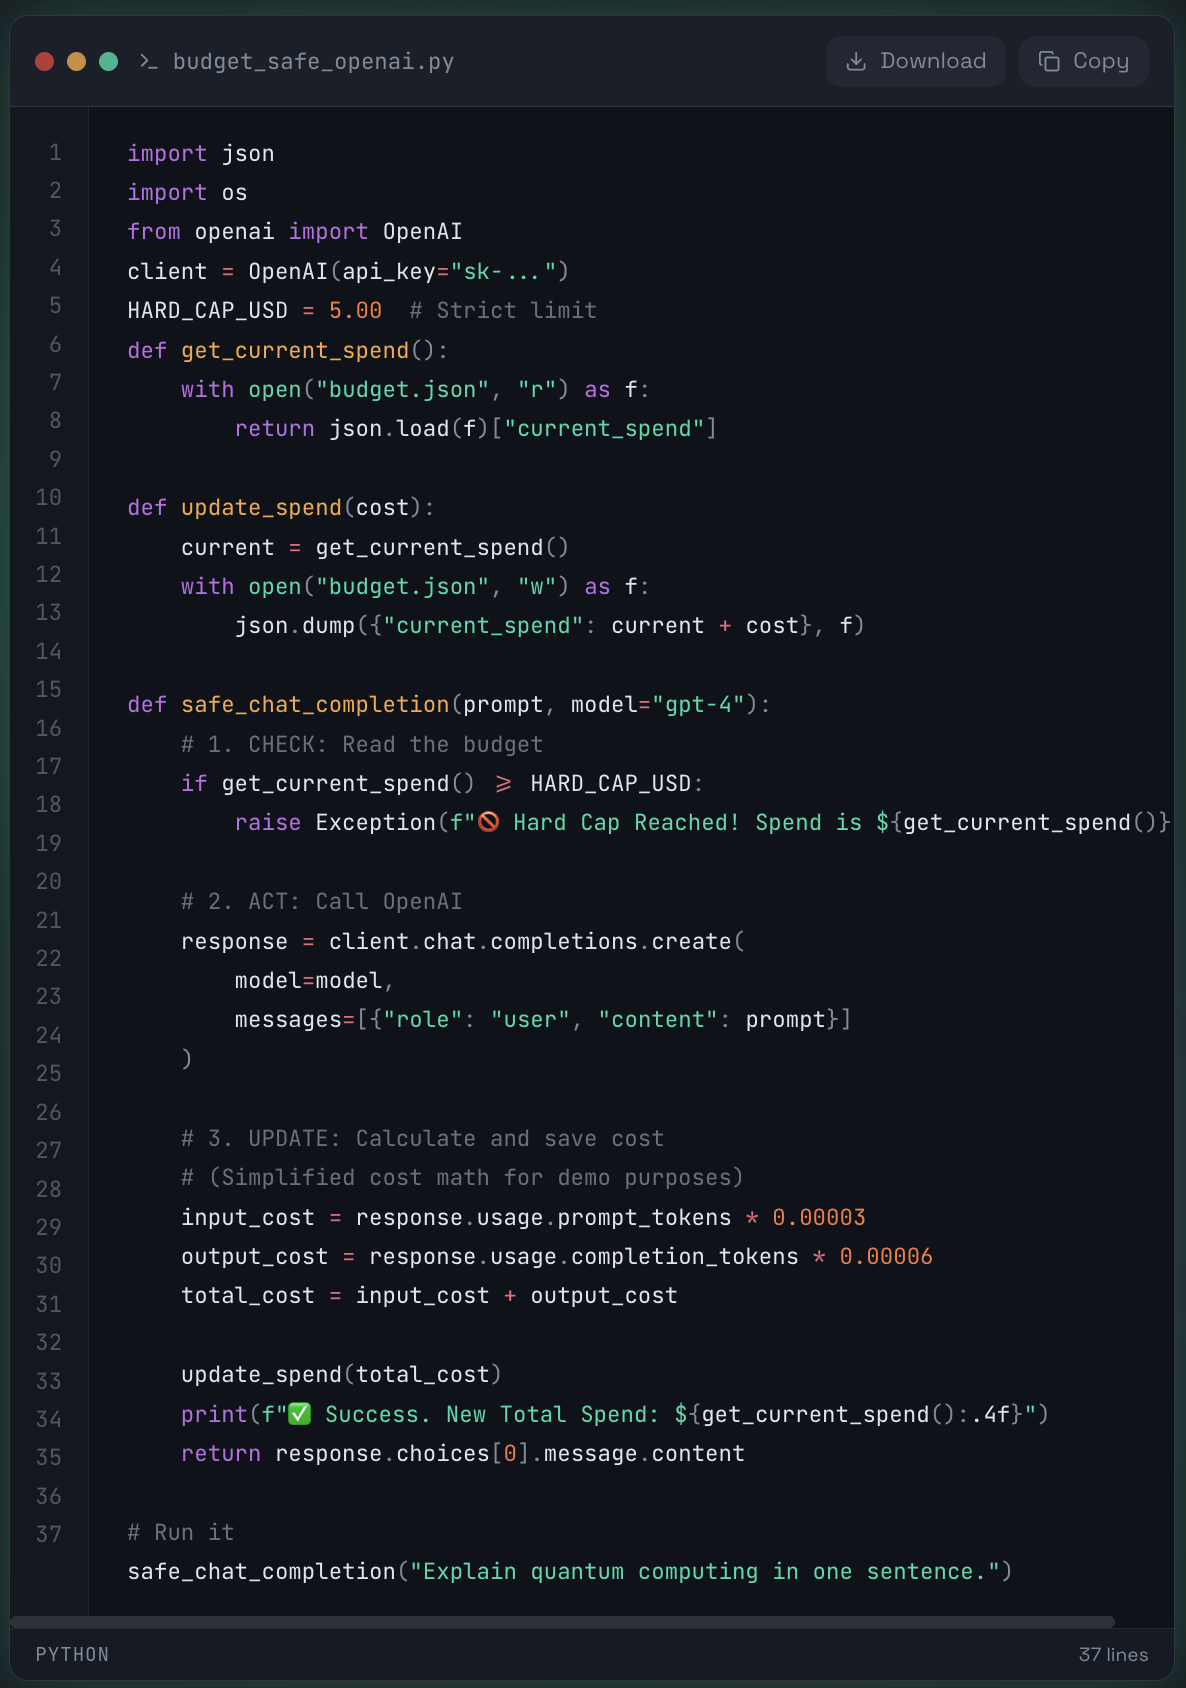This screenshot has width=1186, height=1688.
Task: Click the download arrow icon
Action: point(856,62)
